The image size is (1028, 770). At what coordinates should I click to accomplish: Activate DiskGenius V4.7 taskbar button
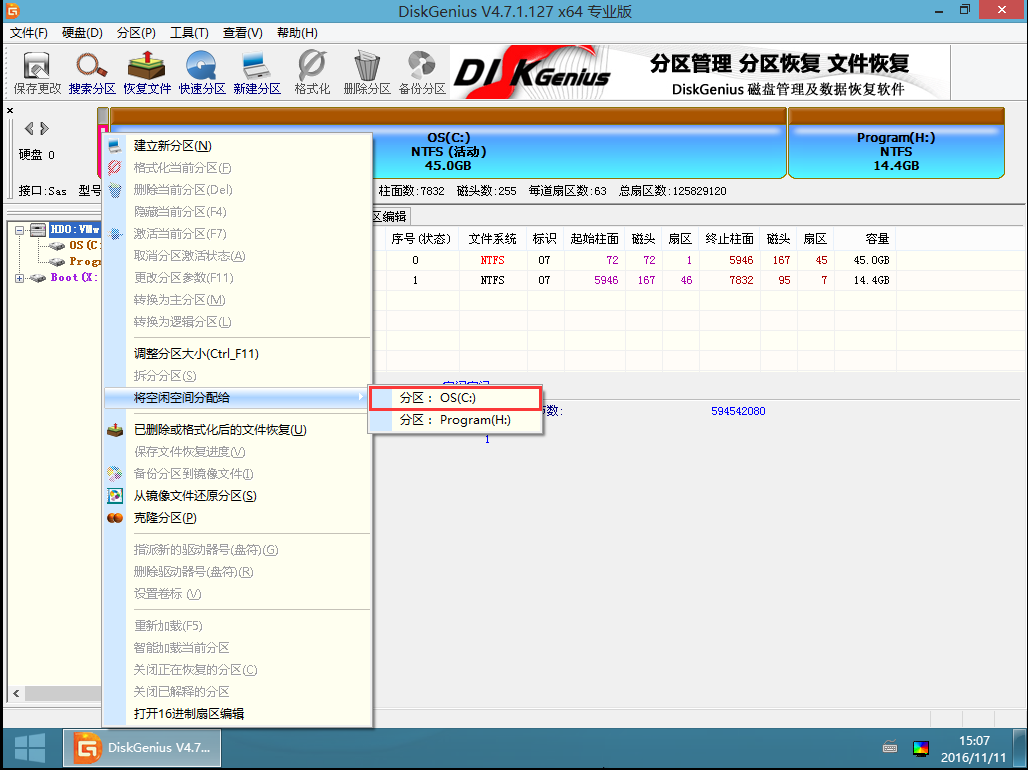click(142, 748)
